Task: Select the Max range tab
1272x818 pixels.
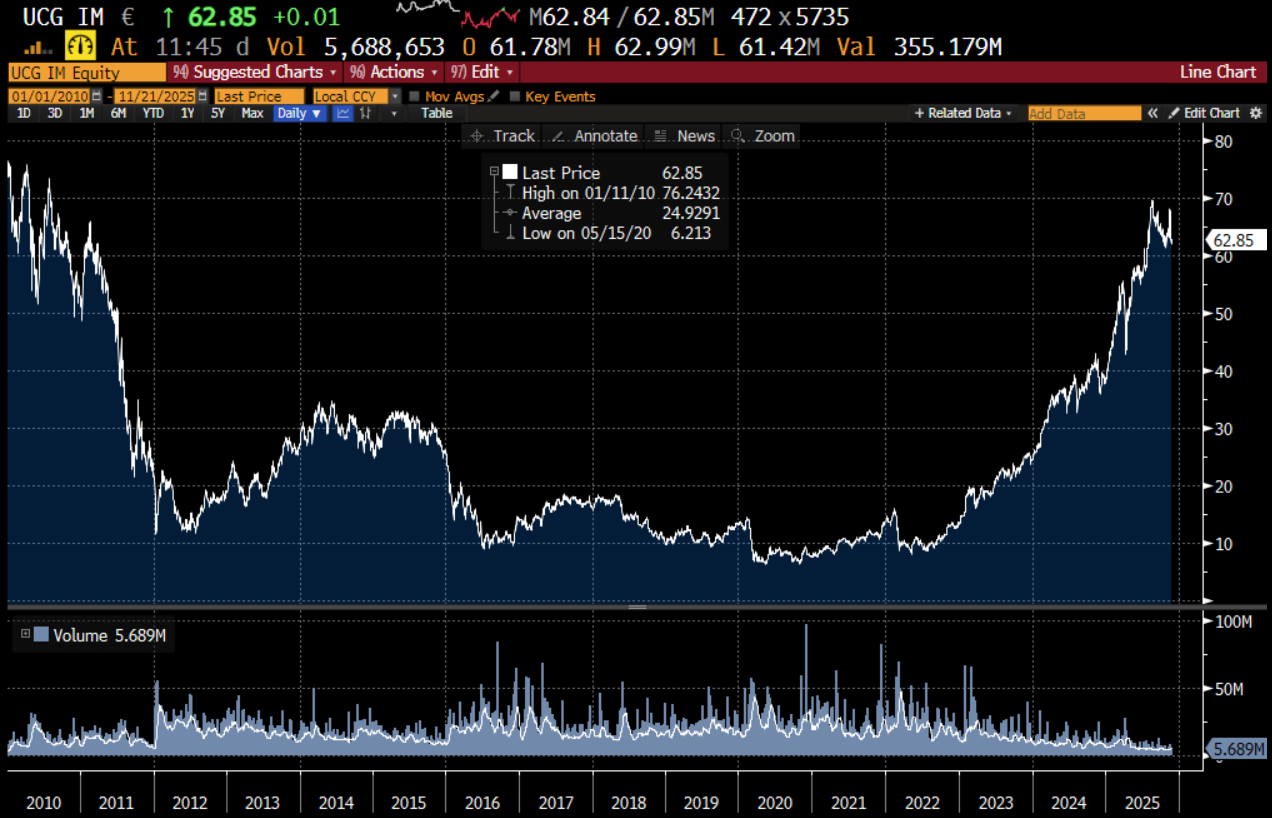Action: pyautogui.click(x=252, y=113)
